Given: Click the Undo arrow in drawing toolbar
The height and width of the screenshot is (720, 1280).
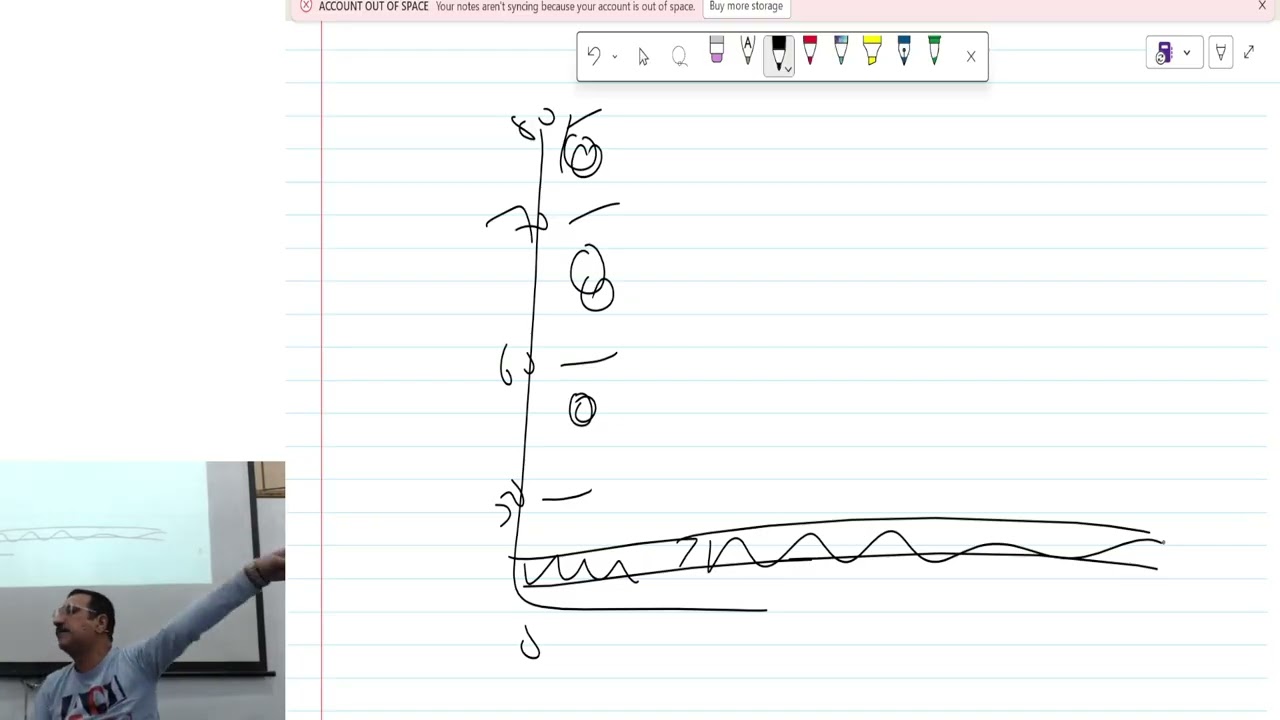Looking at the screenshot, I should [x=593, y=56].
